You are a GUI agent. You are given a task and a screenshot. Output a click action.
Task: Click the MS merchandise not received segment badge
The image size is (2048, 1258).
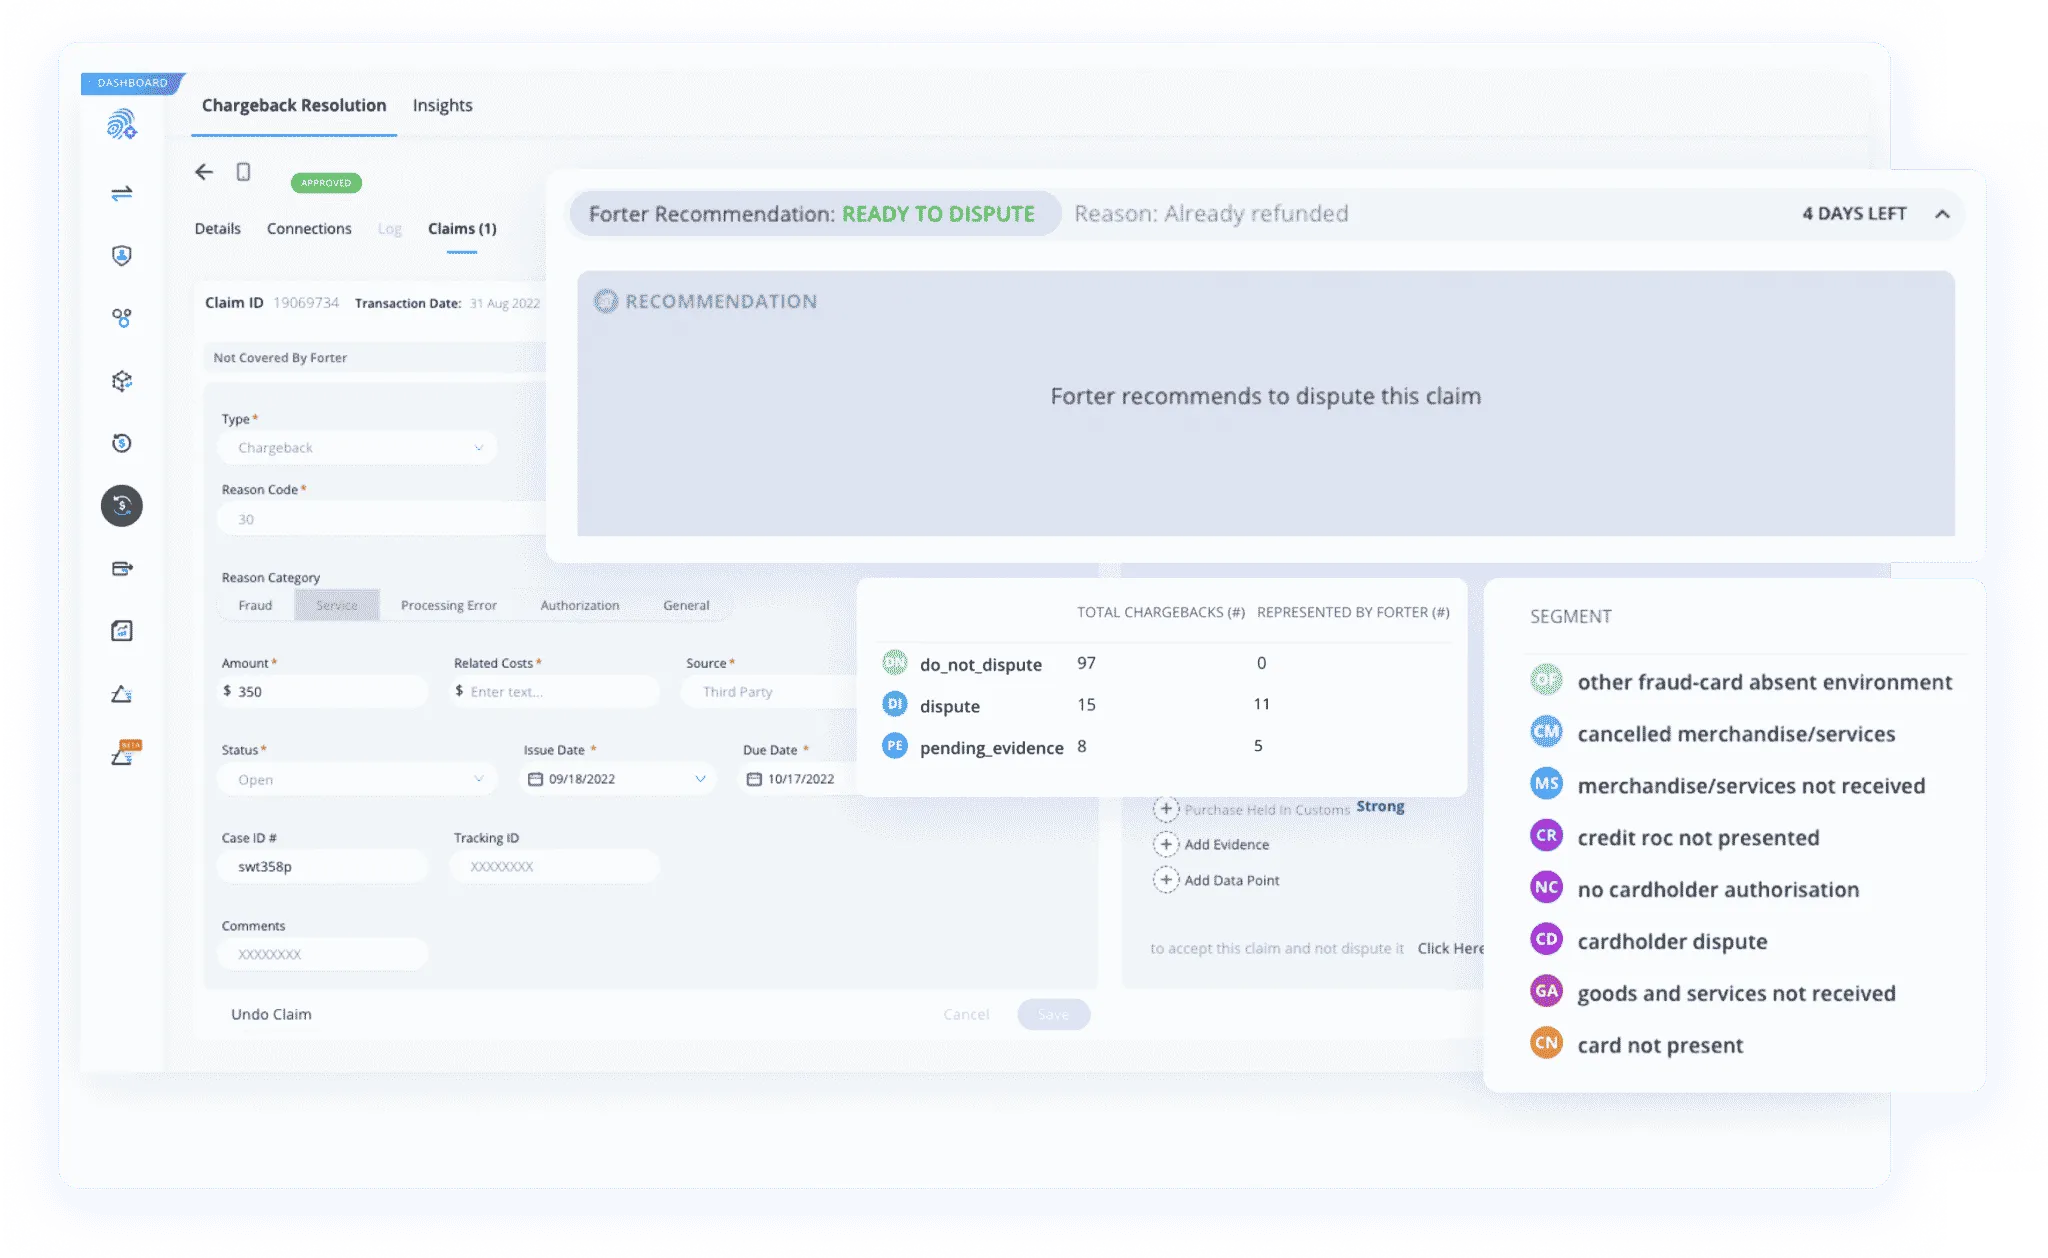1546,784
